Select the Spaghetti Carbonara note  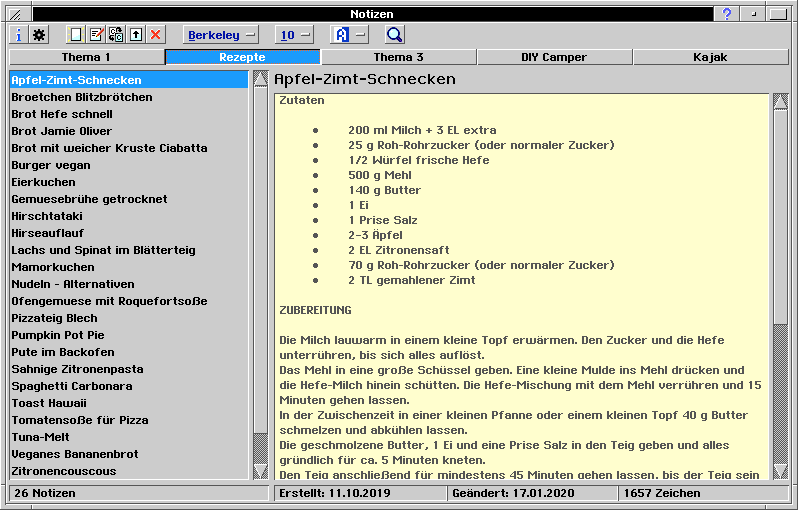(x=72, y=386)
